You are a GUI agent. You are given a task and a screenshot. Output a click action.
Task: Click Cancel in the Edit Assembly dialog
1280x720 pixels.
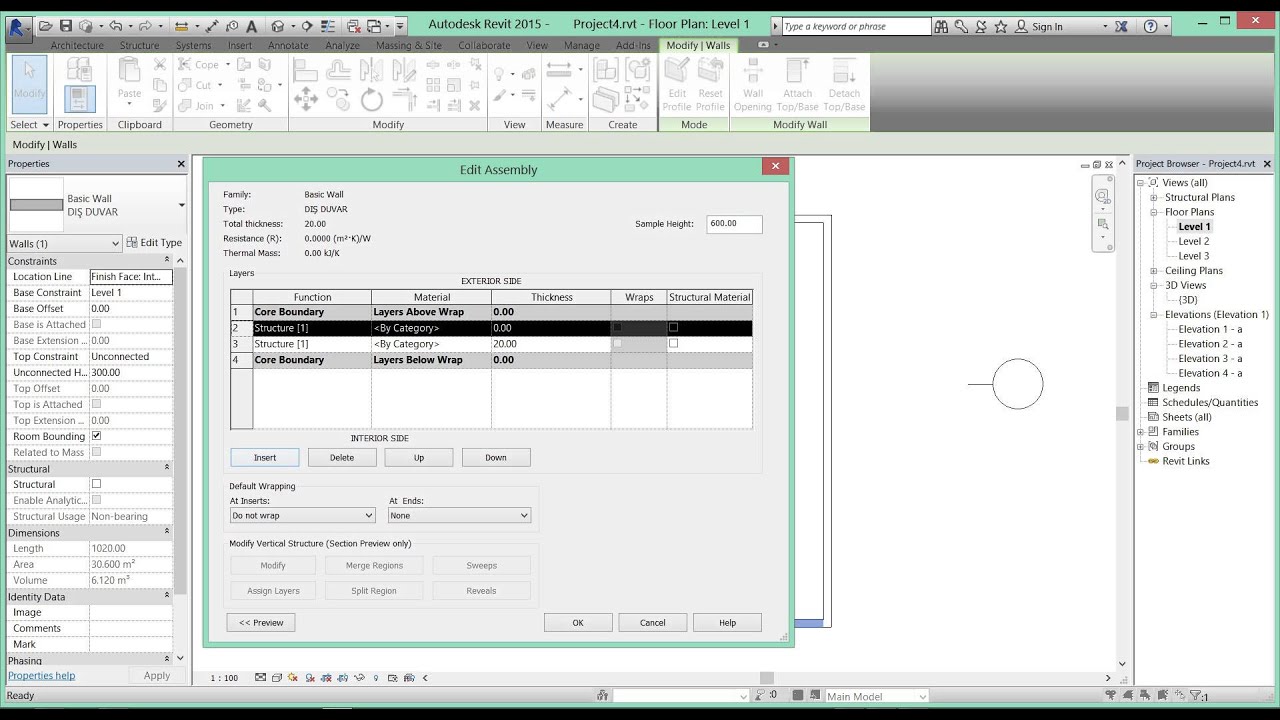click(653, 622)
